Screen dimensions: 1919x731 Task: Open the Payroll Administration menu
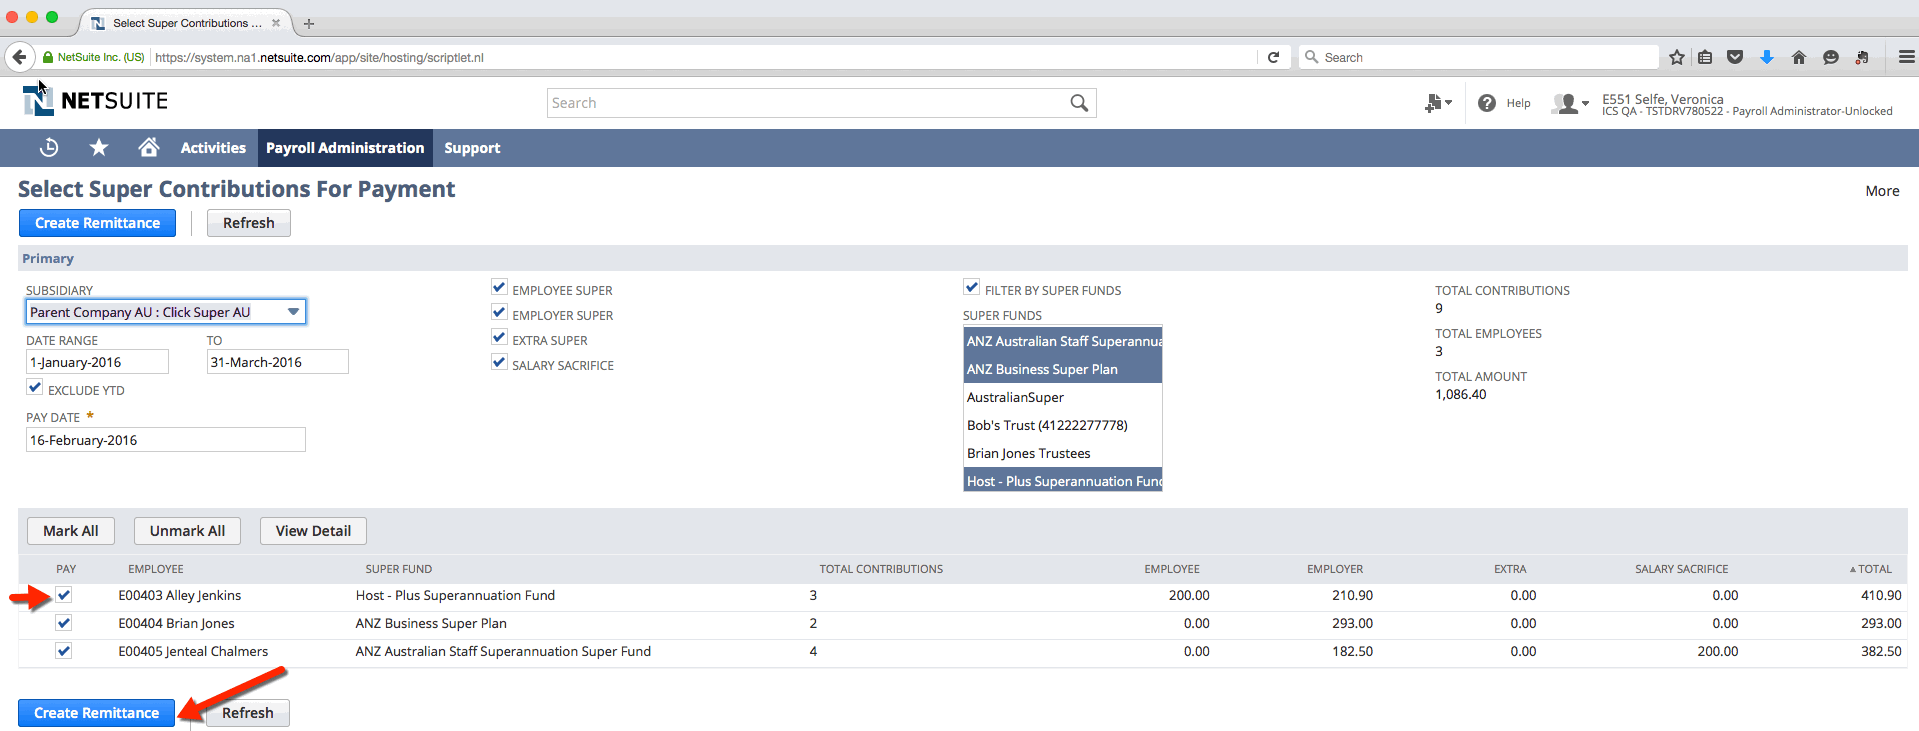(x=345, y=148)
